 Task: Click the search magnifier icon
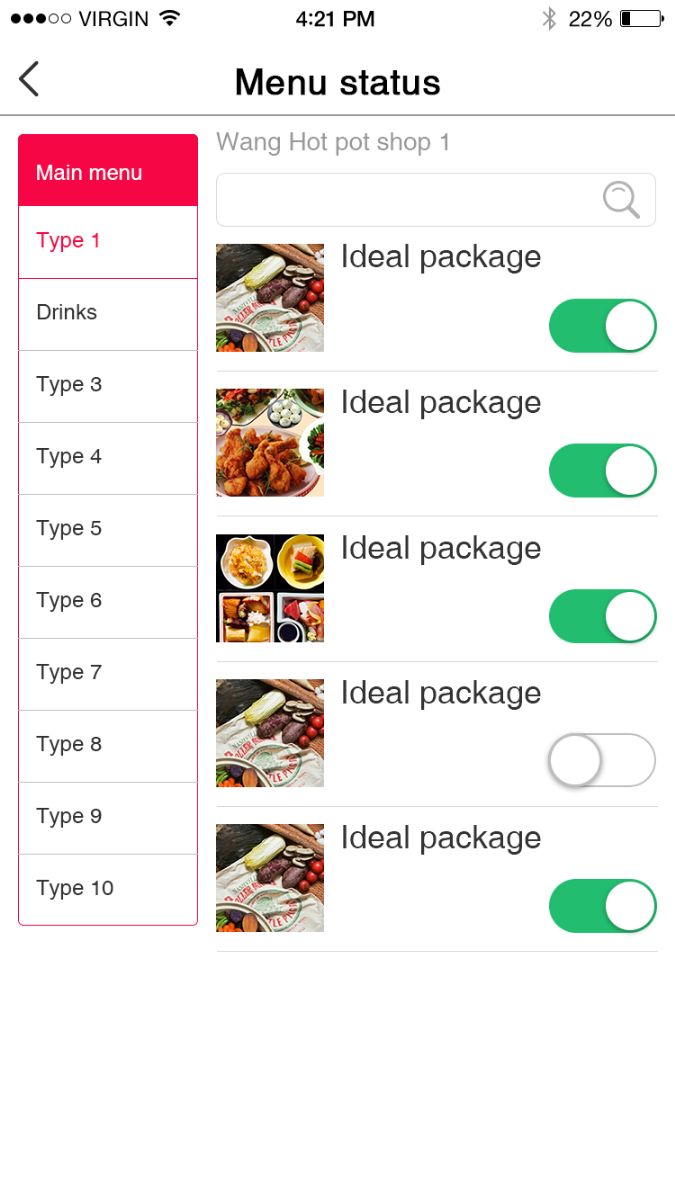click(x=621, y=199)
